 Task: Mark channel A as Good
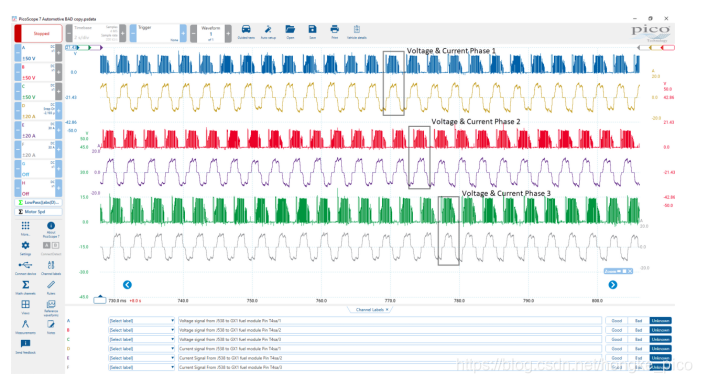pyautogui.click(x=616, y=321)
